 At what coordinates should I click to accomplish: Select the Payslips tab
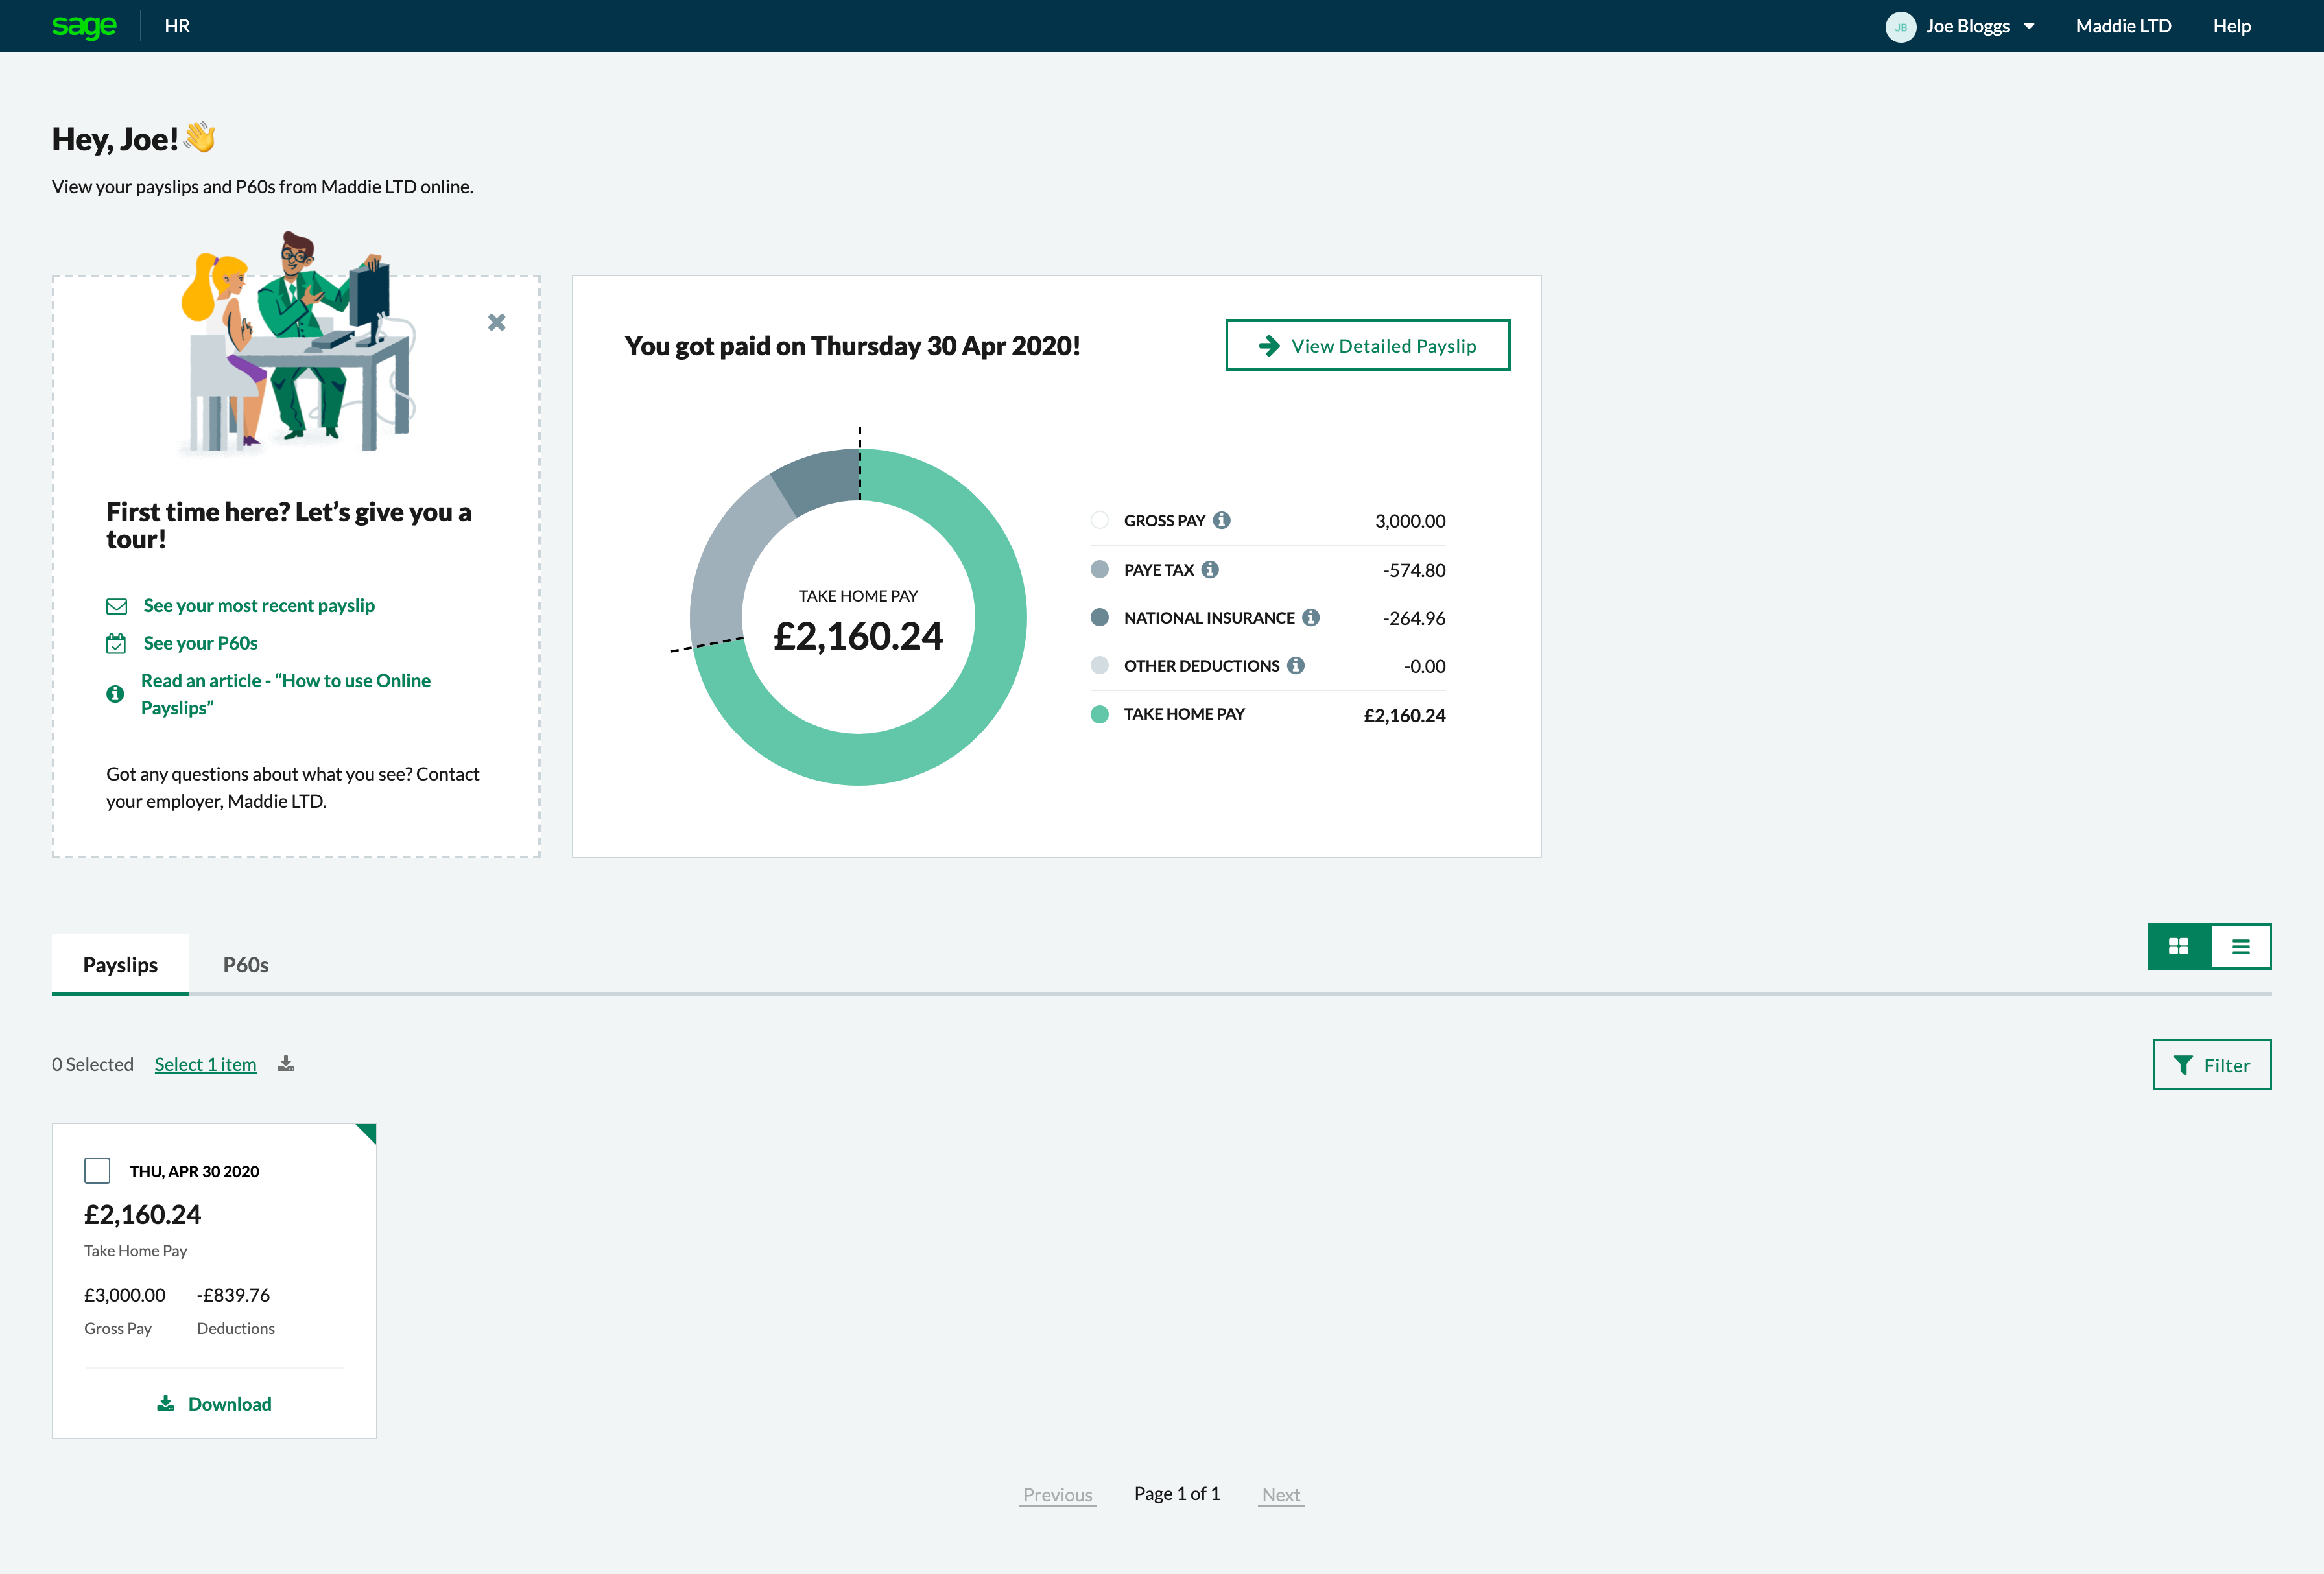[x=120, y=965]
